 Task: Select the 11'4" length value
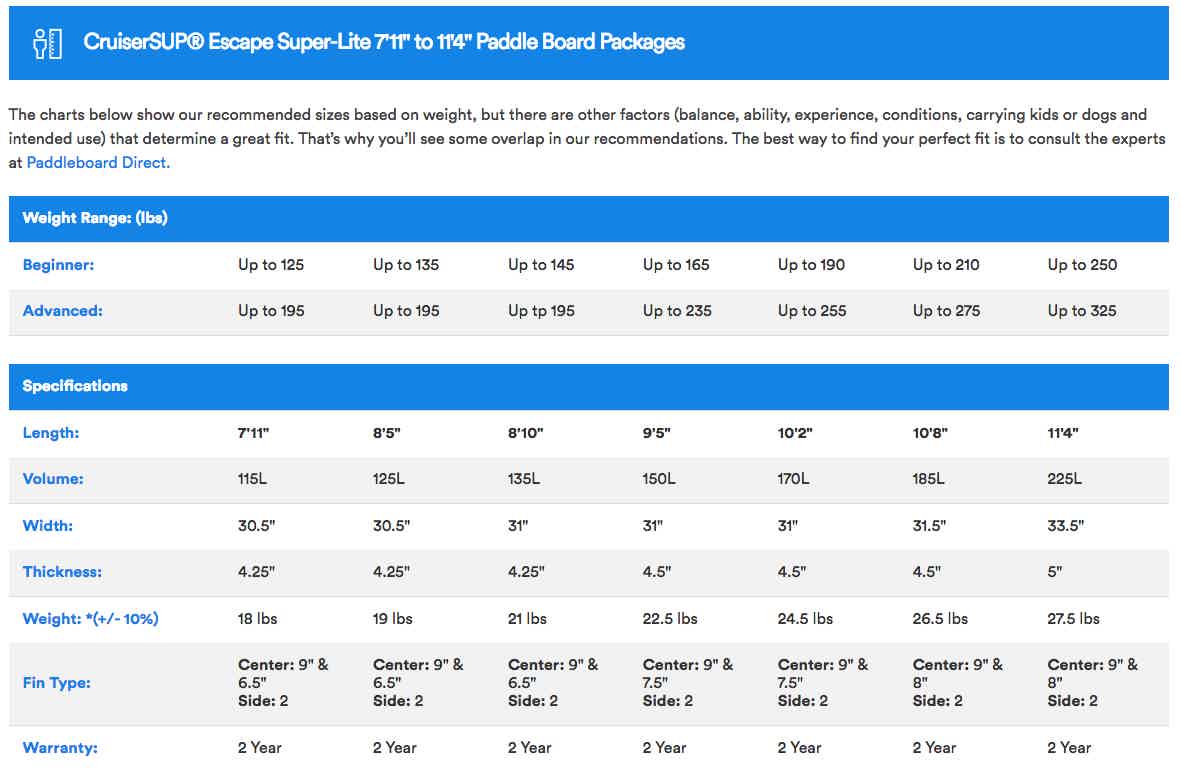click(1063, 433)
